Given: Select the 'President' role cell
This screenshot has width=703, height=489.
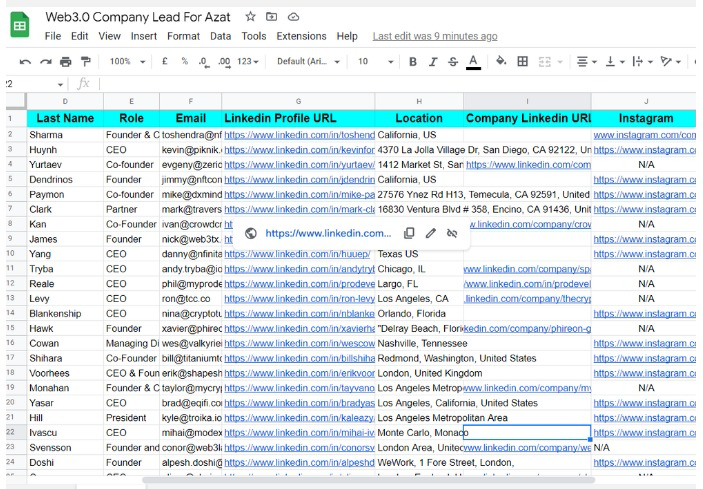Looking at the screenshot, I should [131, 418].
